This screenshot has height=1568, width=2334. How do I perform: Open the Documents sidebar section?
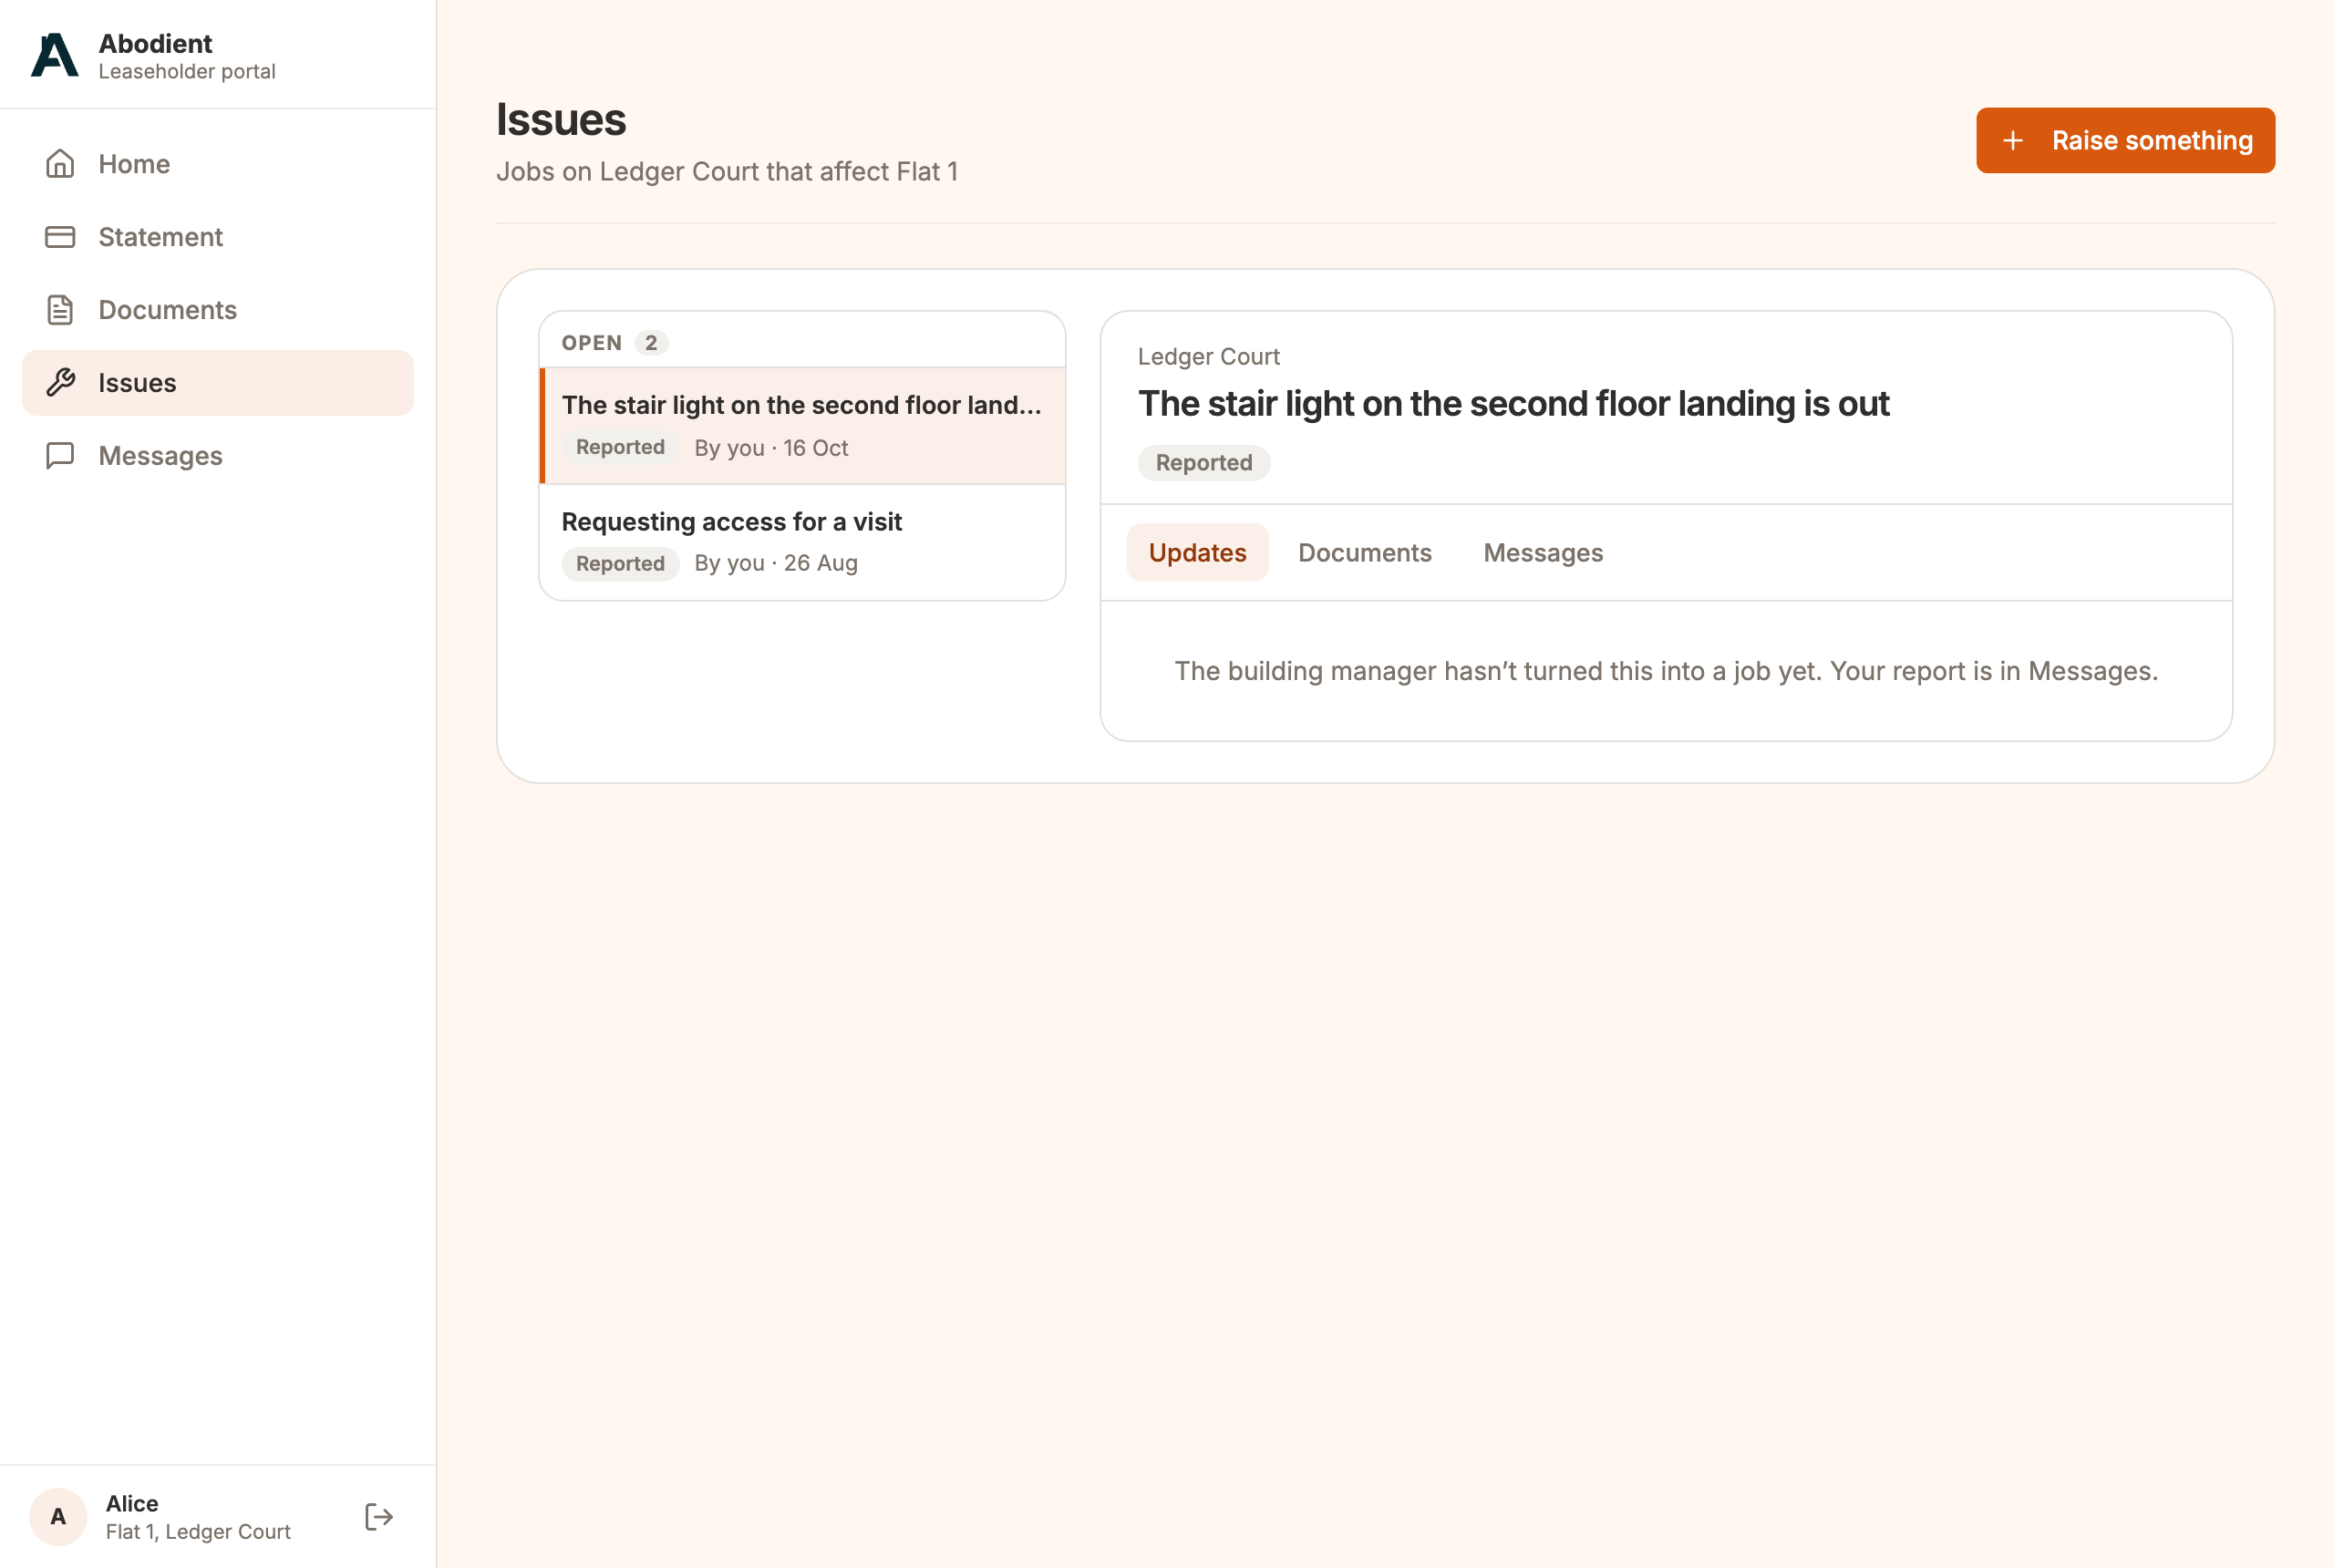point(218,310)
